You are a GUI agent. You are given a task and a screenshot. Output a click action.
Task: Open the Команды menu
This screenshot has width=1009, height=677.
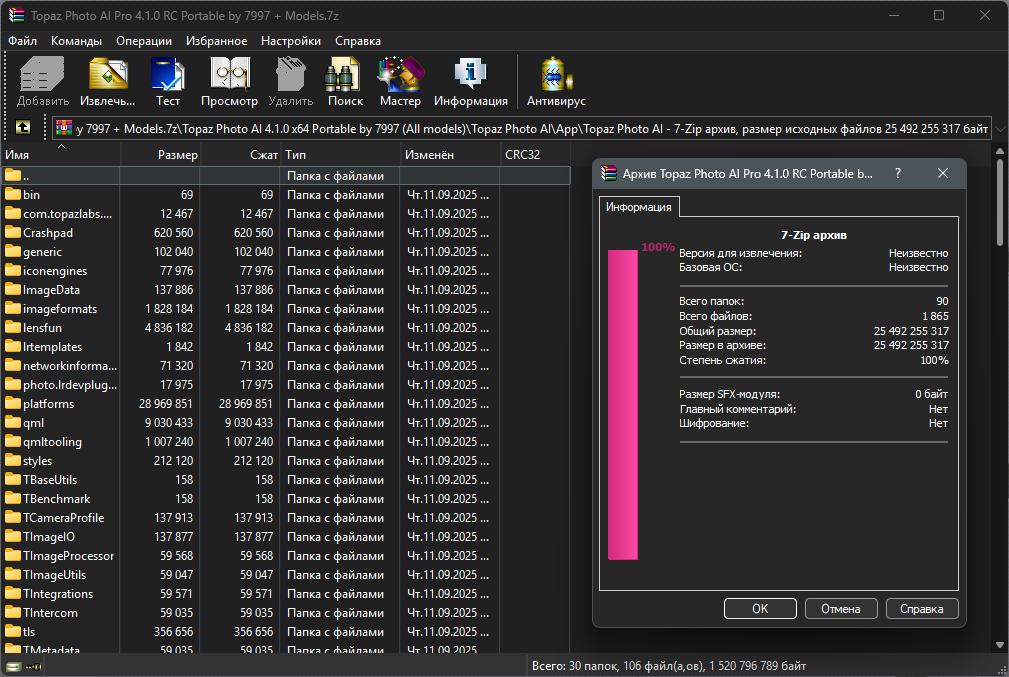(x=76, y=41)
